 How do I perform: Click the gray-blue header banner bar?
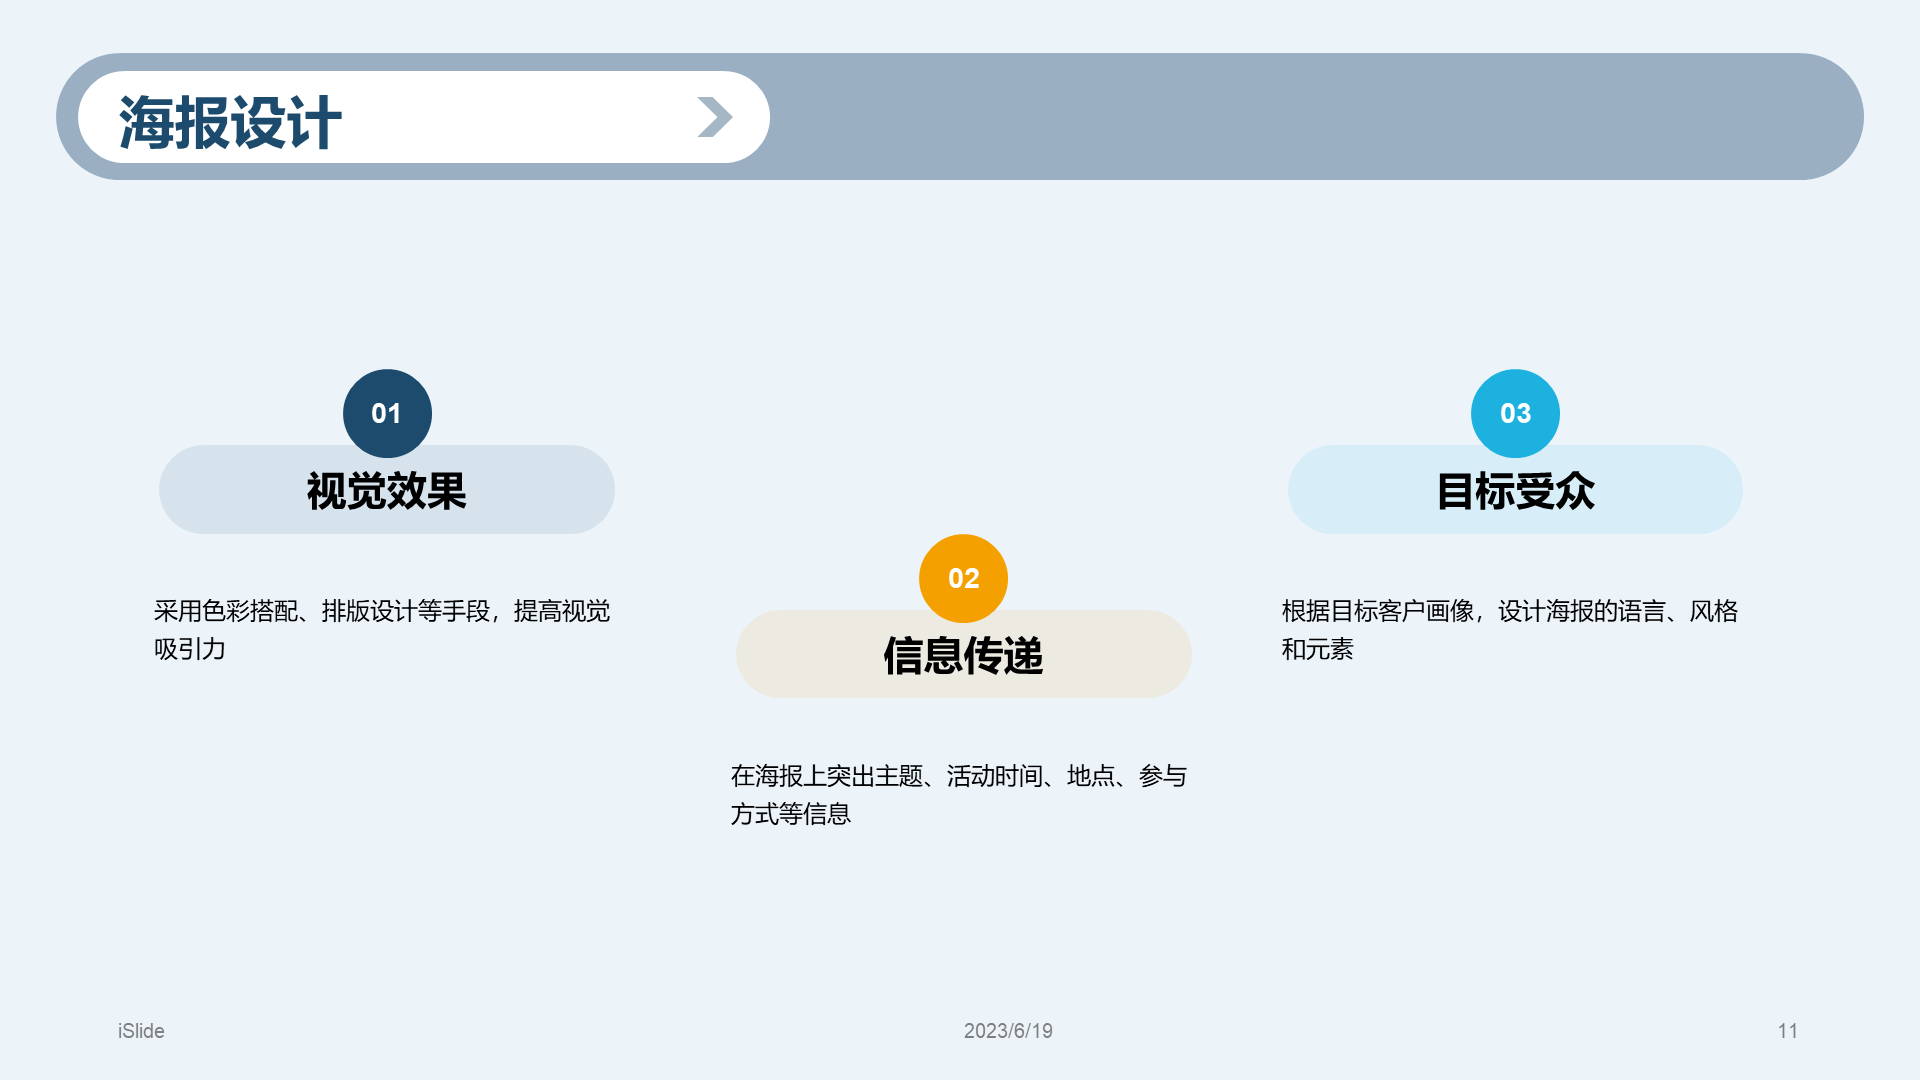(x=1300, y=117)
